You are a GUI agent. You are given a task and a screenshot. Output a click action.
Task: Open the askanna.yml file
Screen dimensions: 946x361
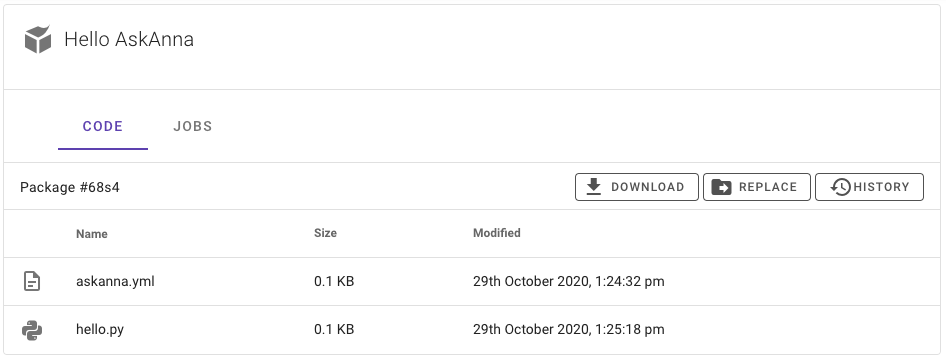(115, 281)
